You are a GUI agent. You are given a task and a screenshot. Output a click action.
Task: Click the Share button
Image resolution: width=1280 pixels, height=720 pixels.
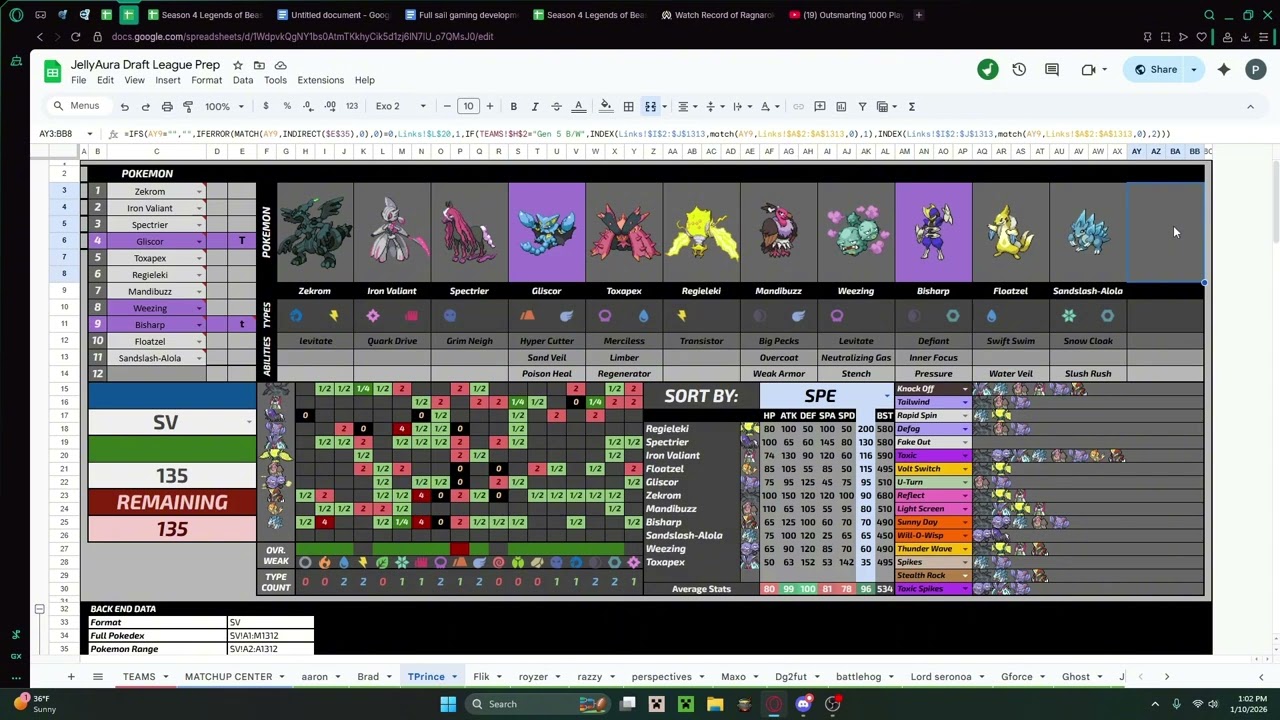pyautogui.click(x=1155, y=69)
